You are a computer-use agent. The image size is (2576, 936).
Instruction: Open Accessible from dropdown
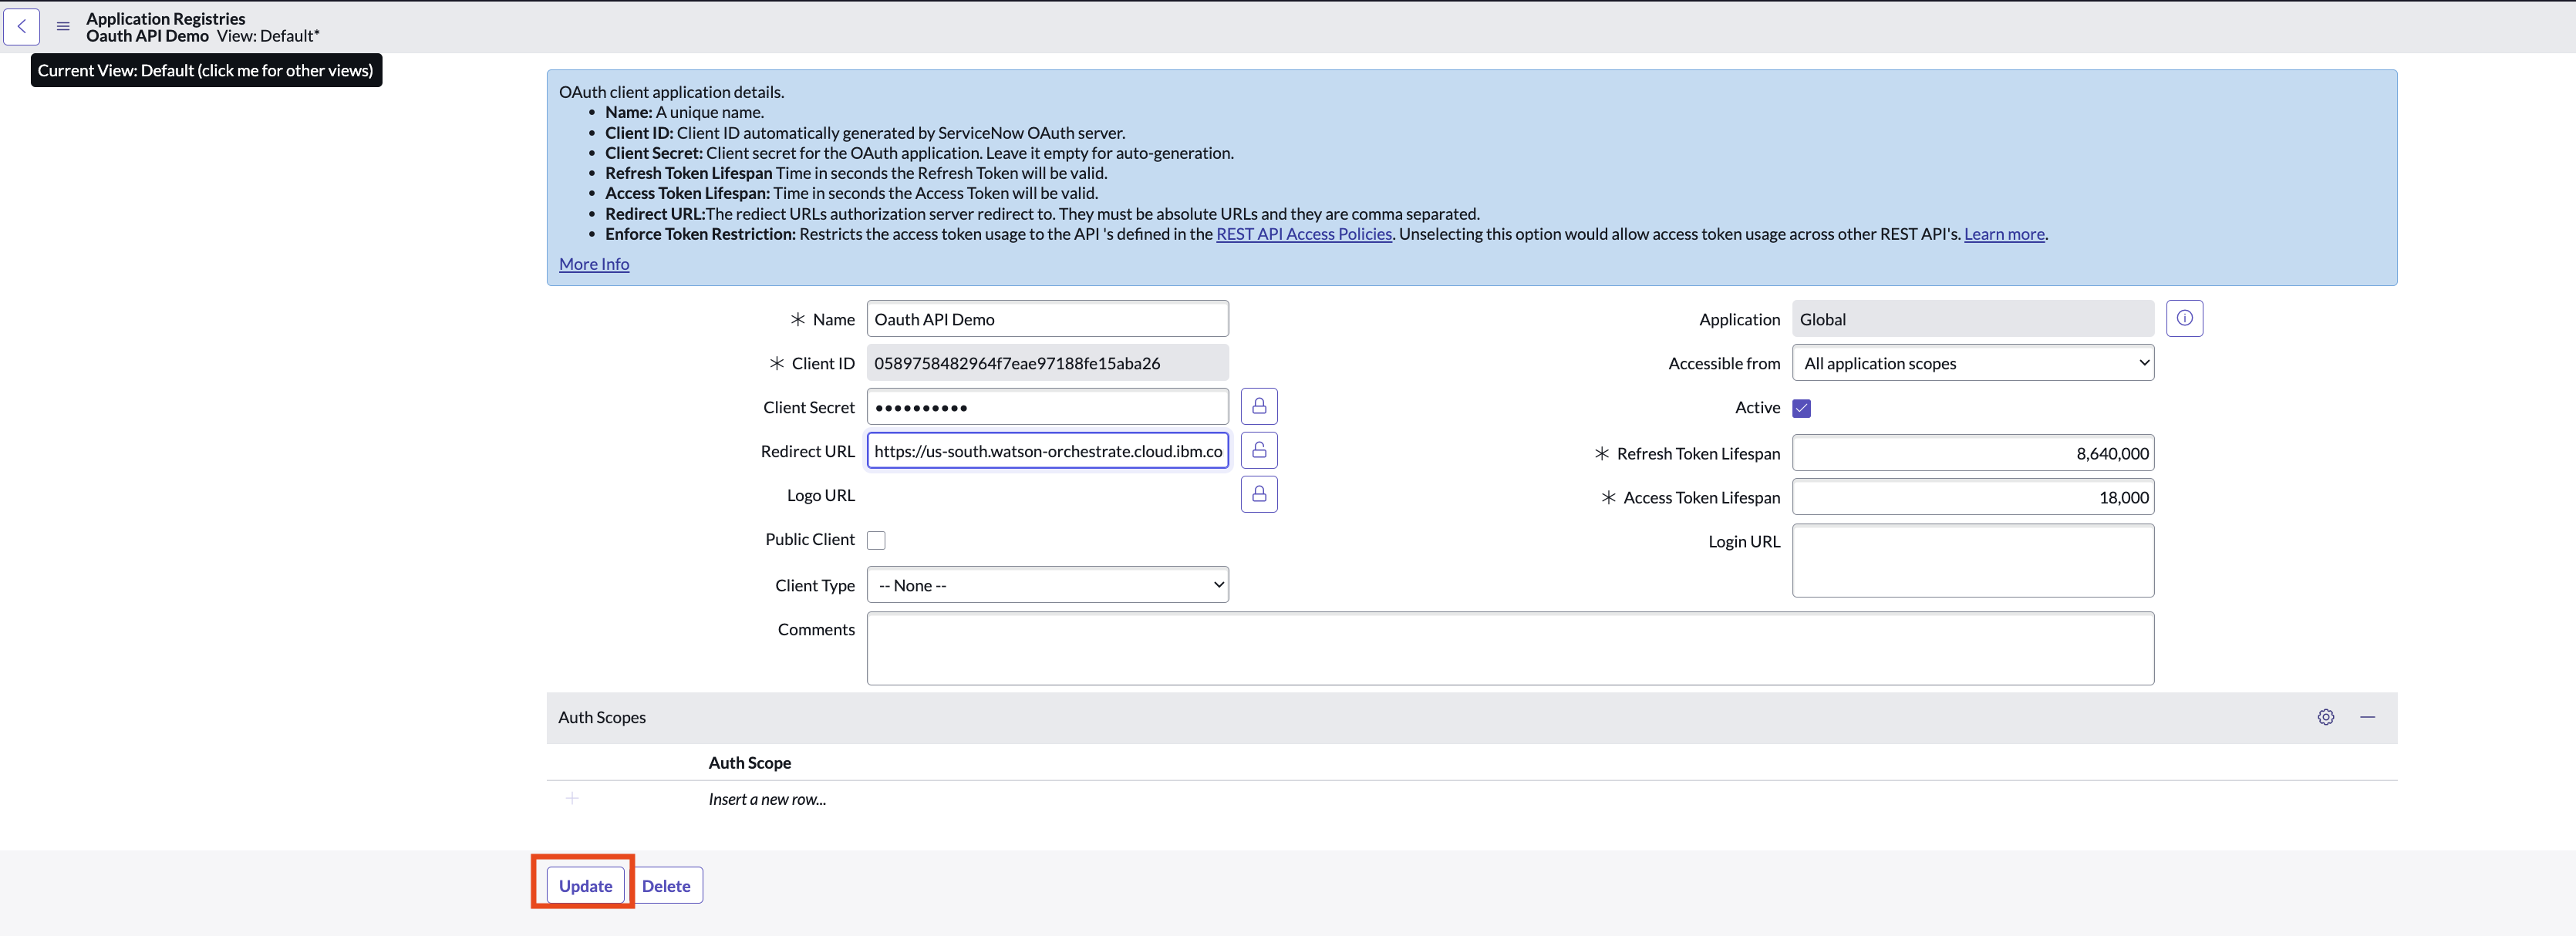(1972, 363)
